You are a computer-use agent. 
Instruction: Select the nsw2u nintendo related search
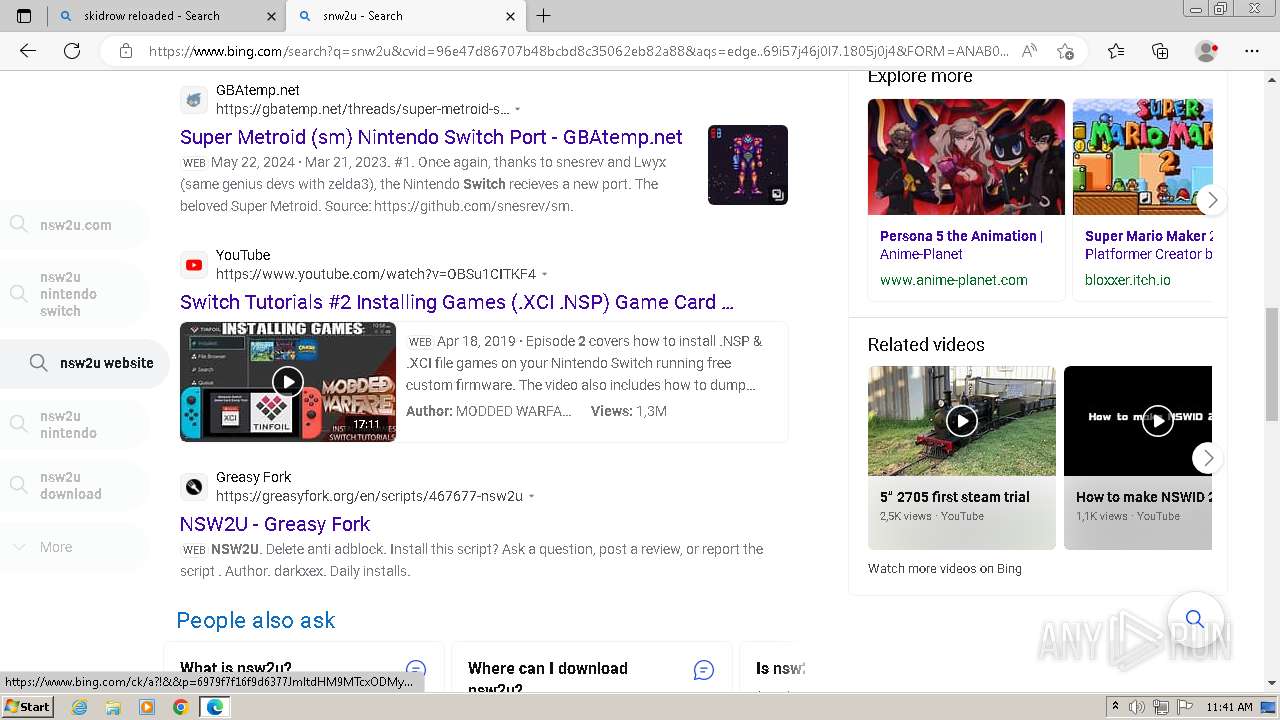pyautogui.click(x=74, y=424)
